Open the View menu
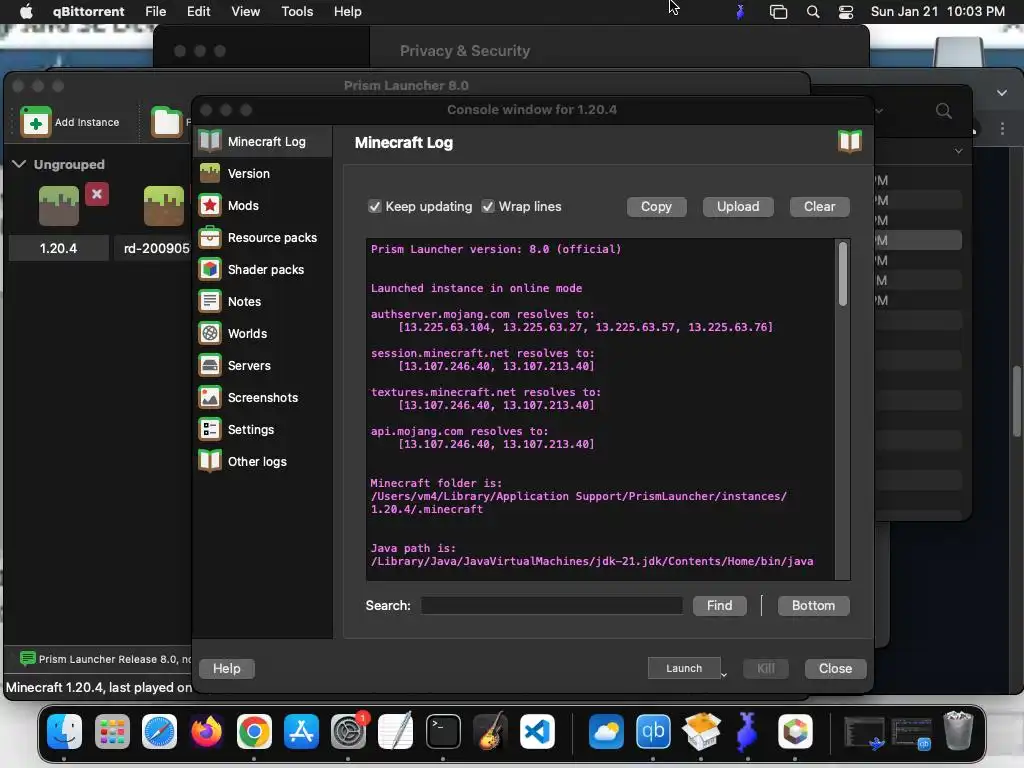This screenshot has width=1024, height=768. [x=246, y=12]
